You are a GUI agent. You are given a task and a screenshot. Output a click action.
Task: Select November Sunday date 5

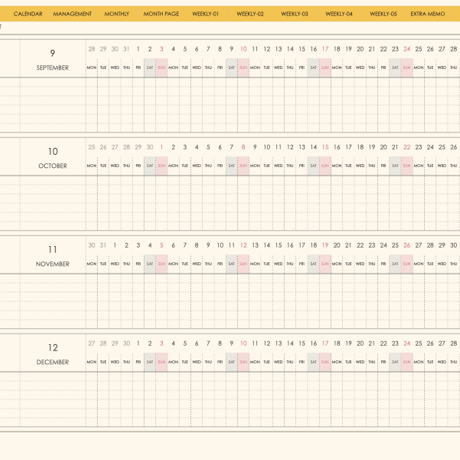pos(162,245)
